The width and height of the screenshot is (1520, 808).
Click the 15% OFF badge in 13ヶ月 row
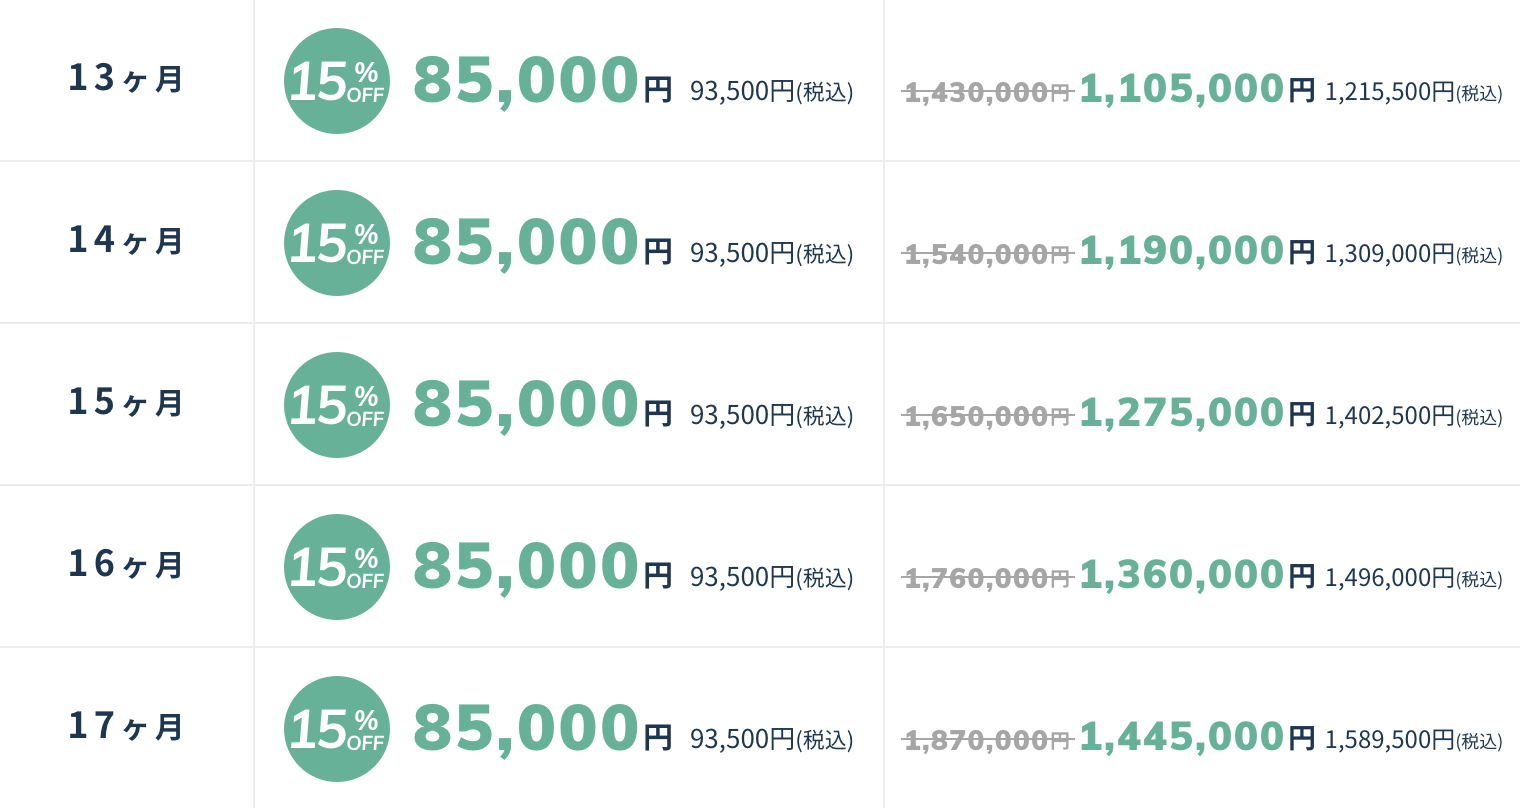pyautogui.click(x=337, y=81)
